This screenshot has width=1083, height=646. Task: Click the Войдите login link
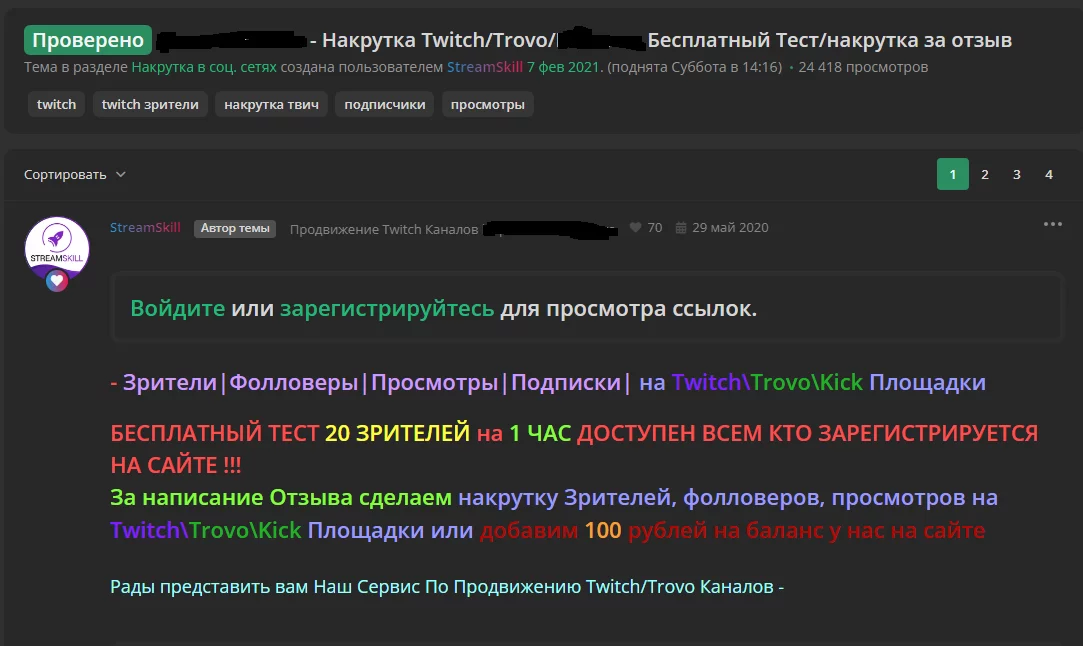tap(178, 308)
